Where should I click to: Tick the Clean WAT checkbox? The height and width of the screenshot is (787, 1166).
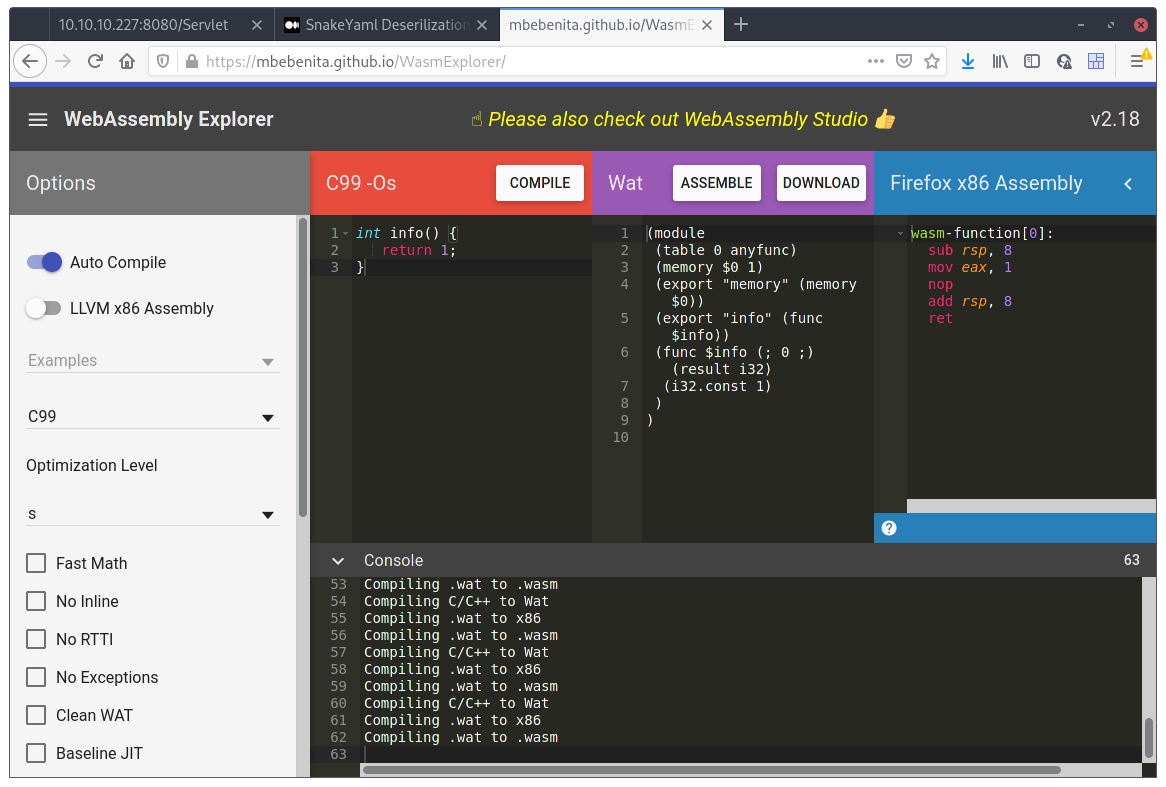[37, 715]
